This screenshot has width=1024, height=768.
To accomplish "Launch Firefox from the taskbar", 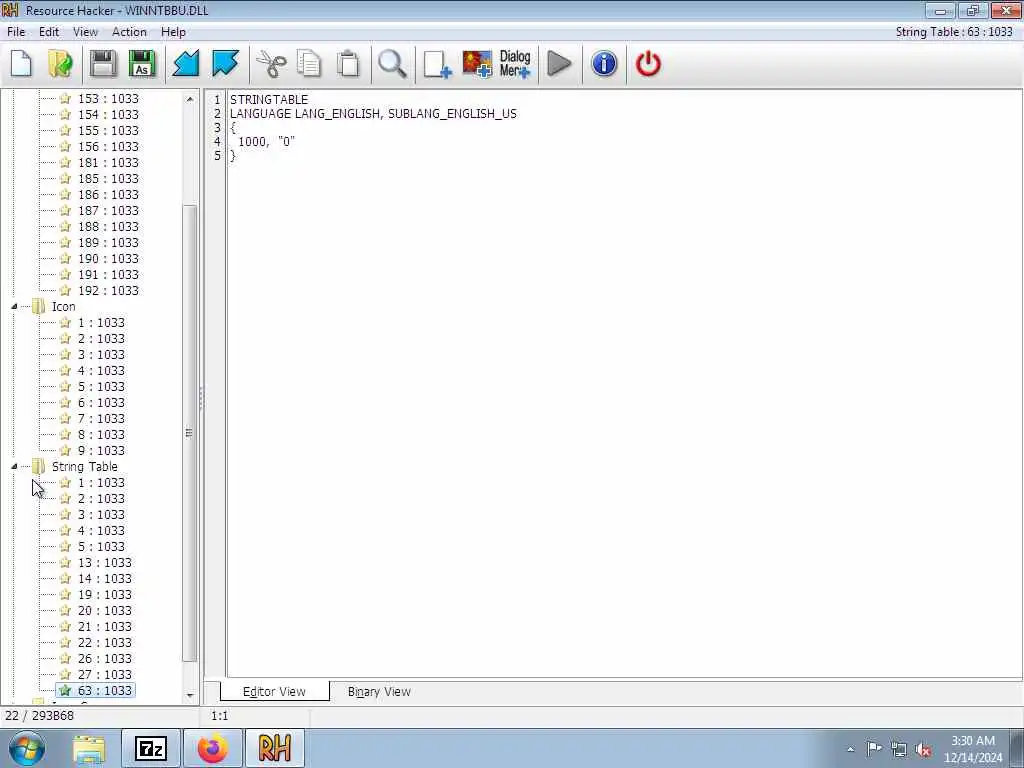I will [213, 748].
